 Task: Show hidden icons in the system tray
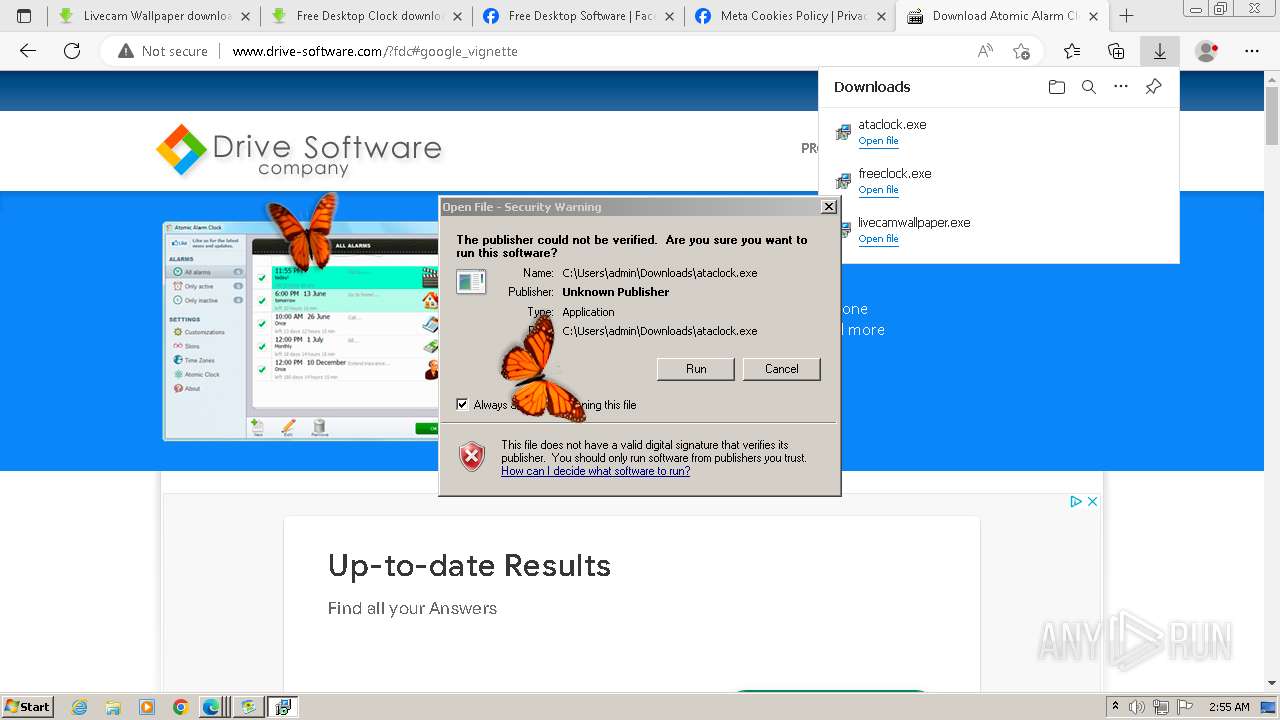(1115, 707)
